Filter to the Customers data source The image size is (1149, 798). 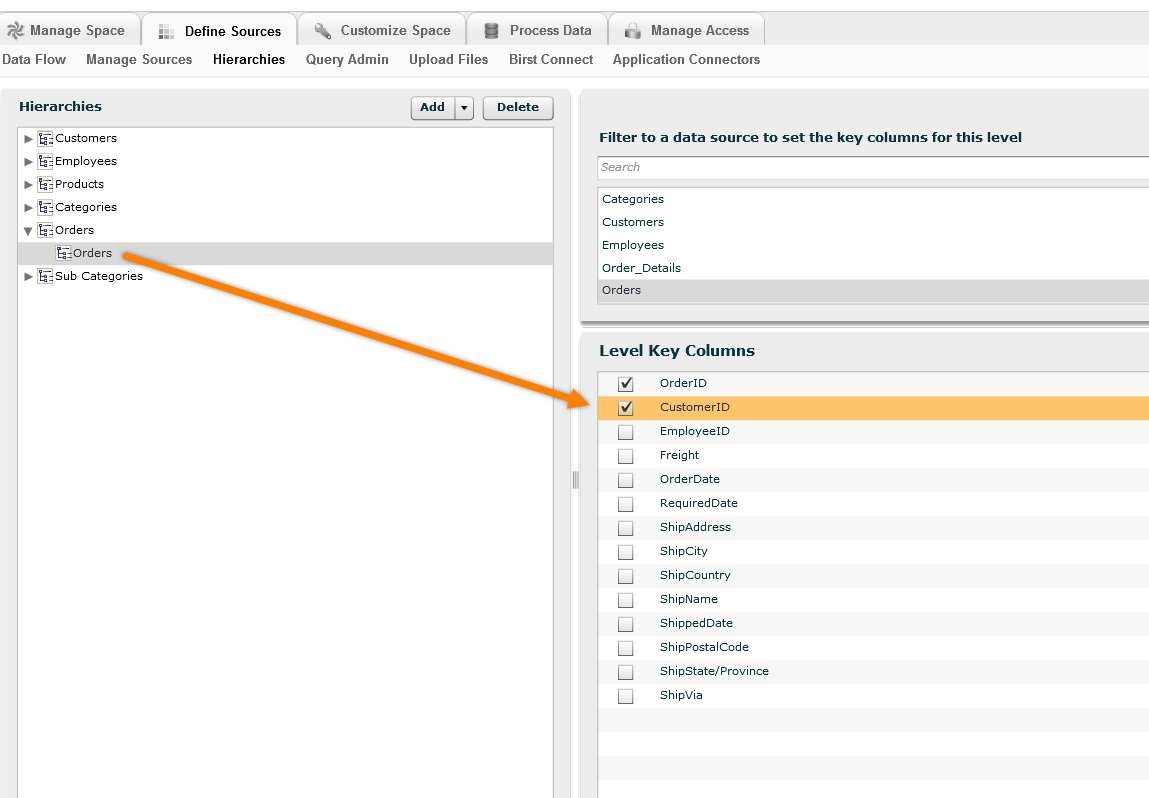coord(873,222)
